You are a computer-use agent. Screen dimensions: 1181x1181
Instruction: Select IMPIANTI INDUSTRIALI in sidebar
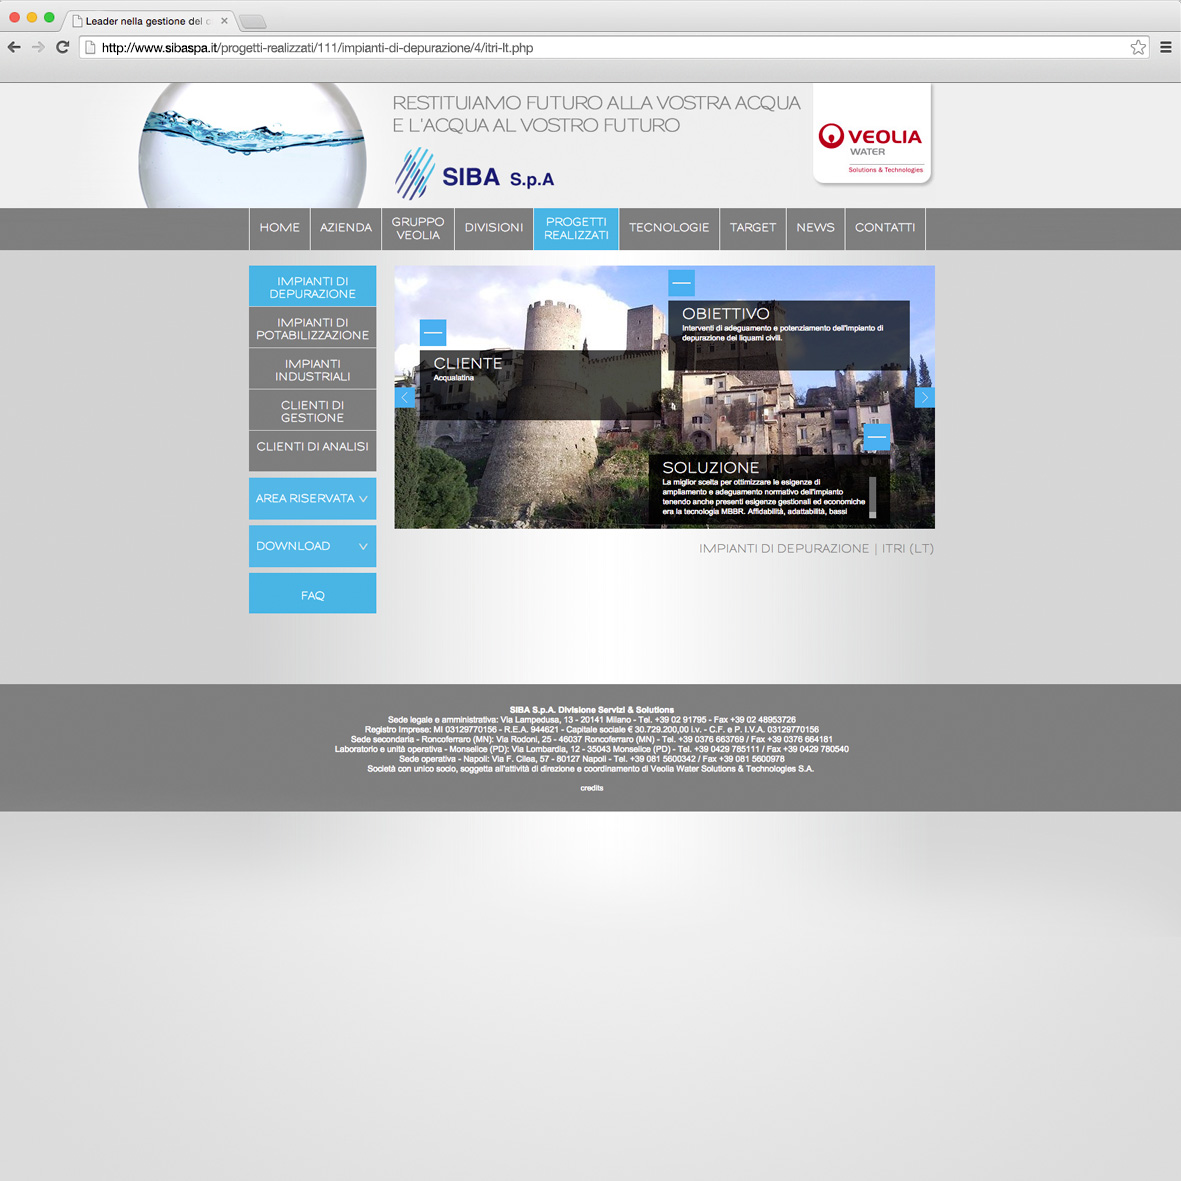313,369
